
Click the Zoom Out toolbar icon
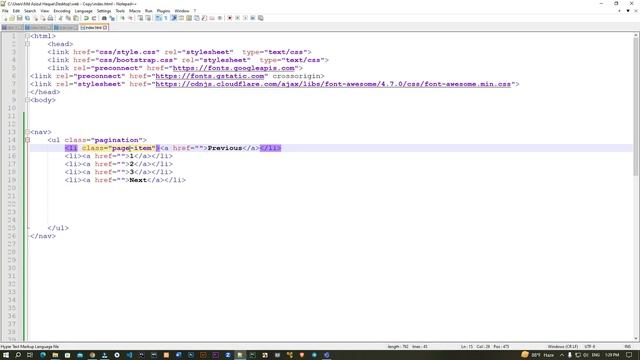click(x=130, y=18)
